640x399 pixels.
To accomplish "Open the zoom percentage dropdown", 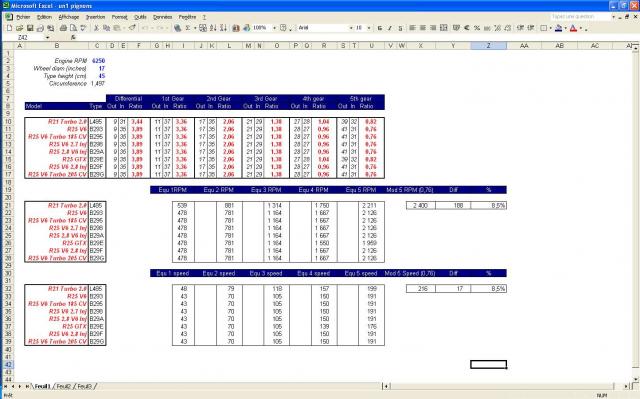I will (x=274, y=28).
